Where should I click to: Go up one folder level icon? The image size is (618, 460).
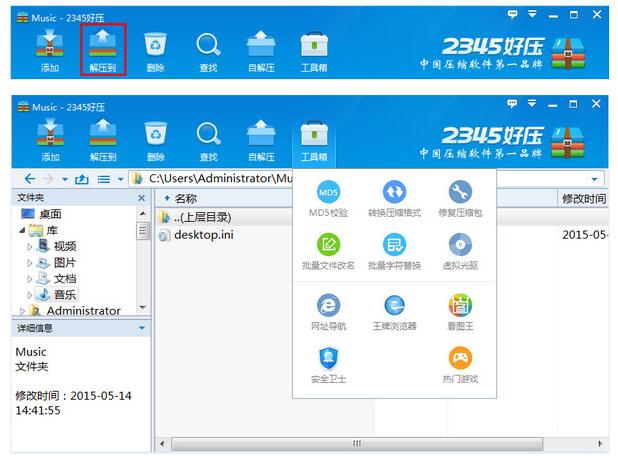click(82, 179)
